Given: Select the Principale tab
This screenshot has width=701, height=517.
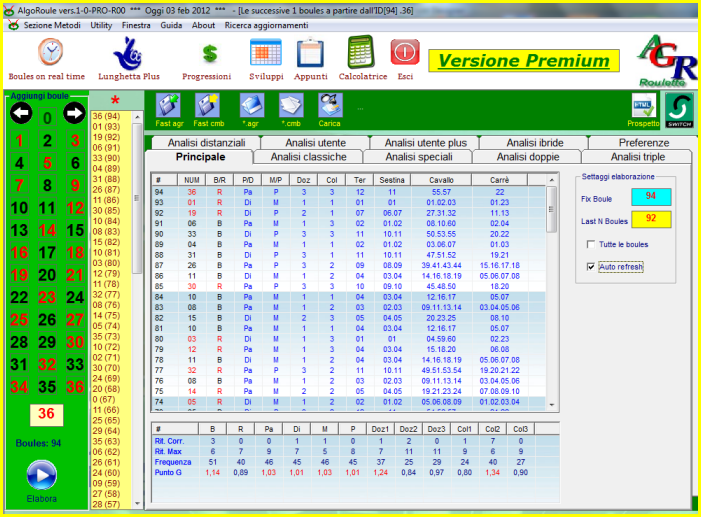Looking at the screenshot, I should pyautogui.click(x=200, y=157).
